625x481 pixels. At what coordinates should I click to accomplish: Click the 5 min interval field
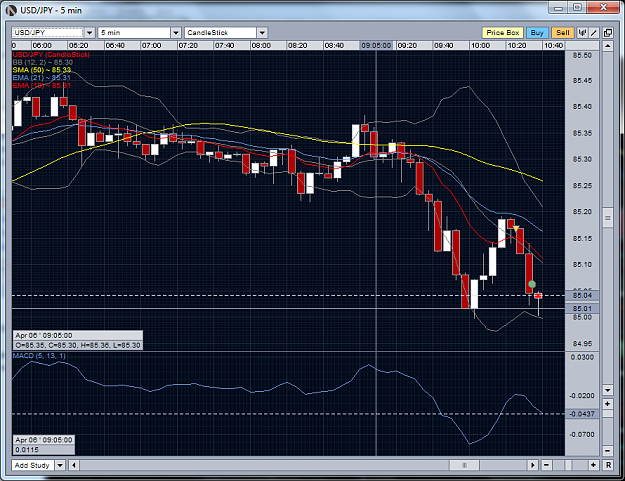134,33
